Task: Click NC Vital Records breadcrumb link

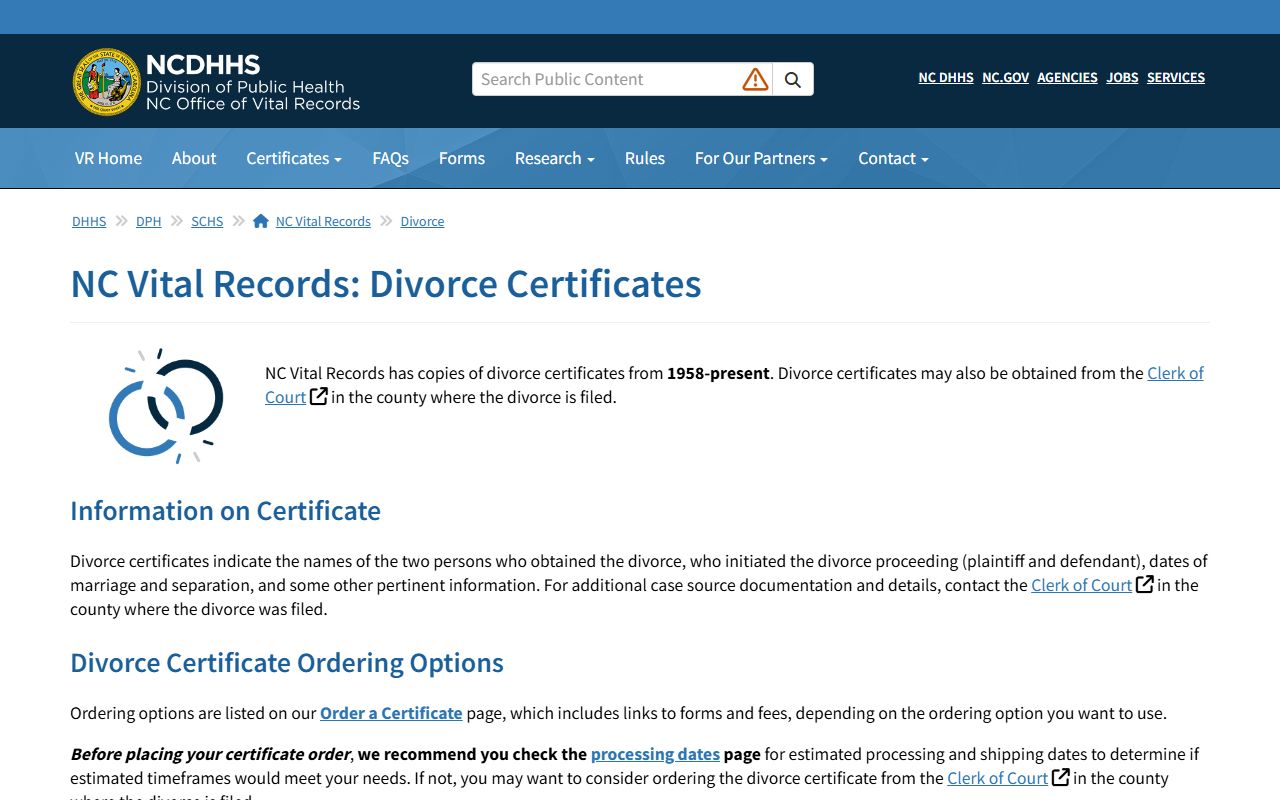Action: click(323, 221)
